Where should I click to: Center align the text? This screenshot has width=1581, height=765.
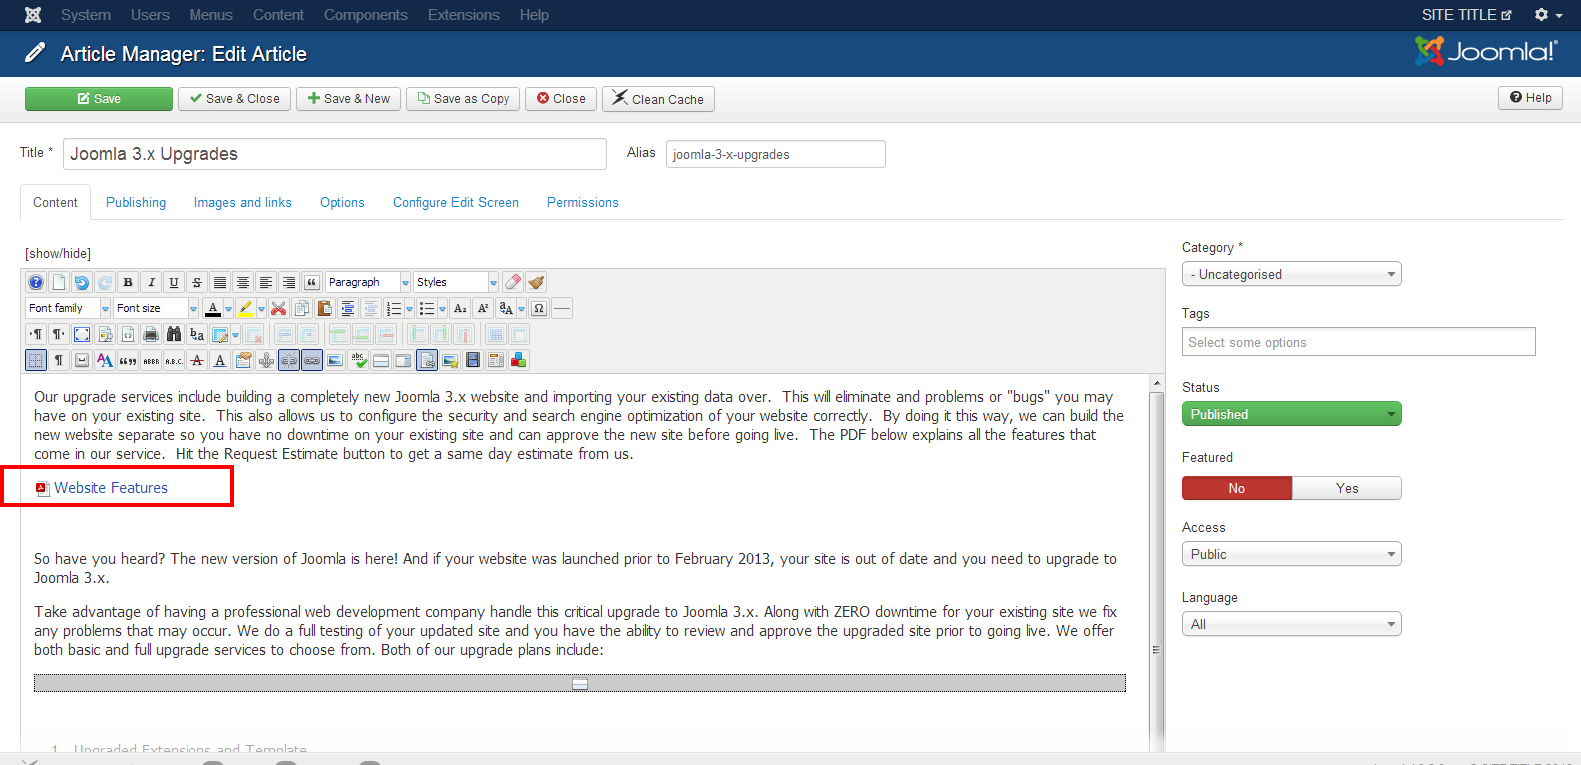coord(243,282)
